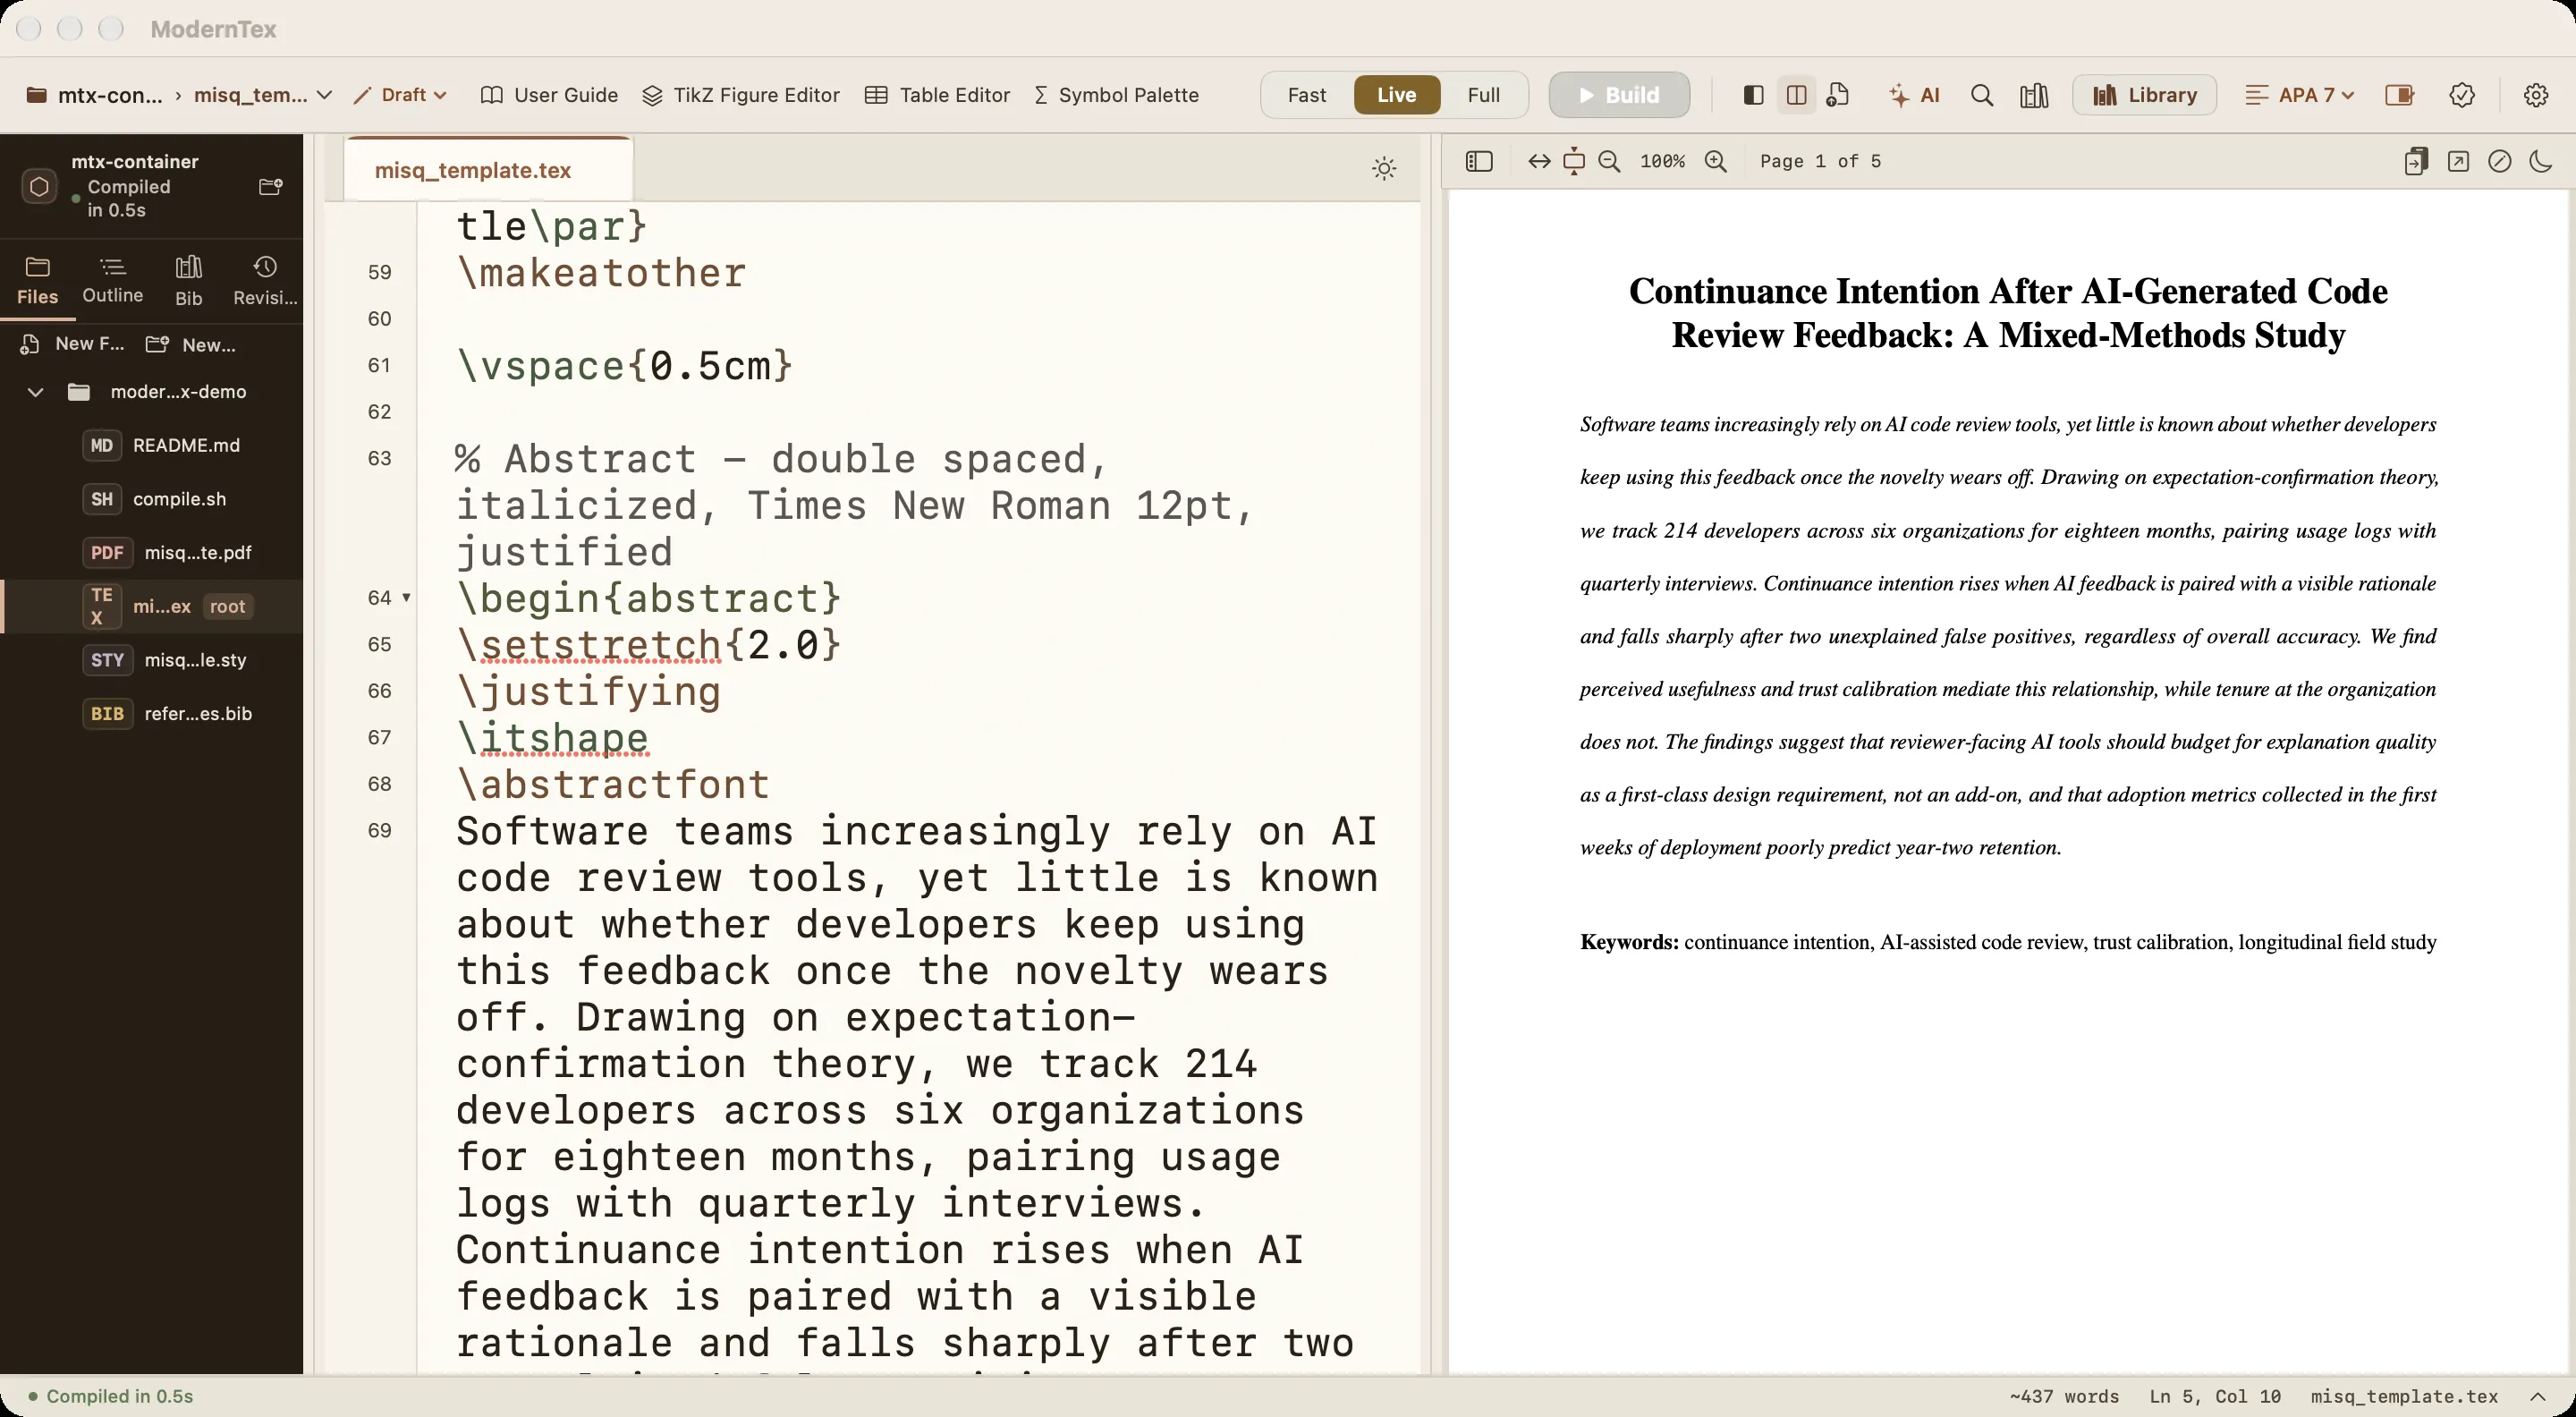Fit PDF to width icon
Viewport: 2576px width, 1417px height.
[x=1539, y=161]
